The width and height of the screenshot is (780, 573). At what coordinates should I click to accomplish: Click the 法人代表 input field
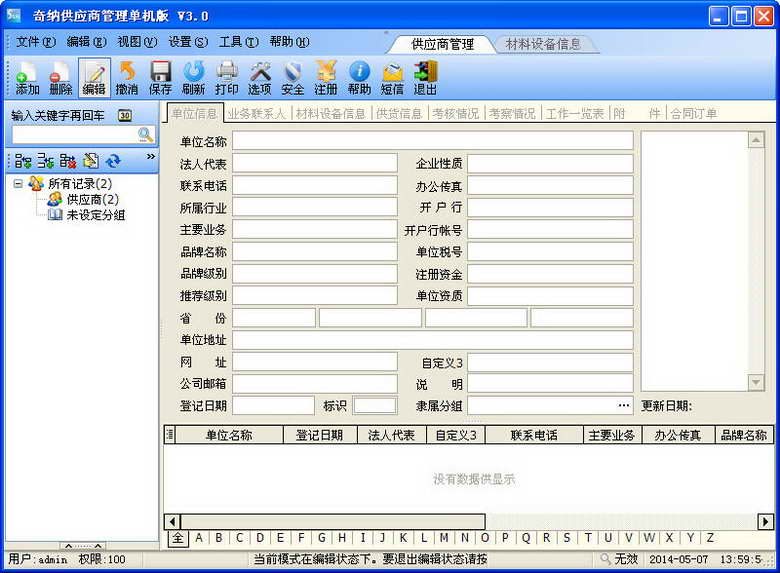[x=314, y=163]
